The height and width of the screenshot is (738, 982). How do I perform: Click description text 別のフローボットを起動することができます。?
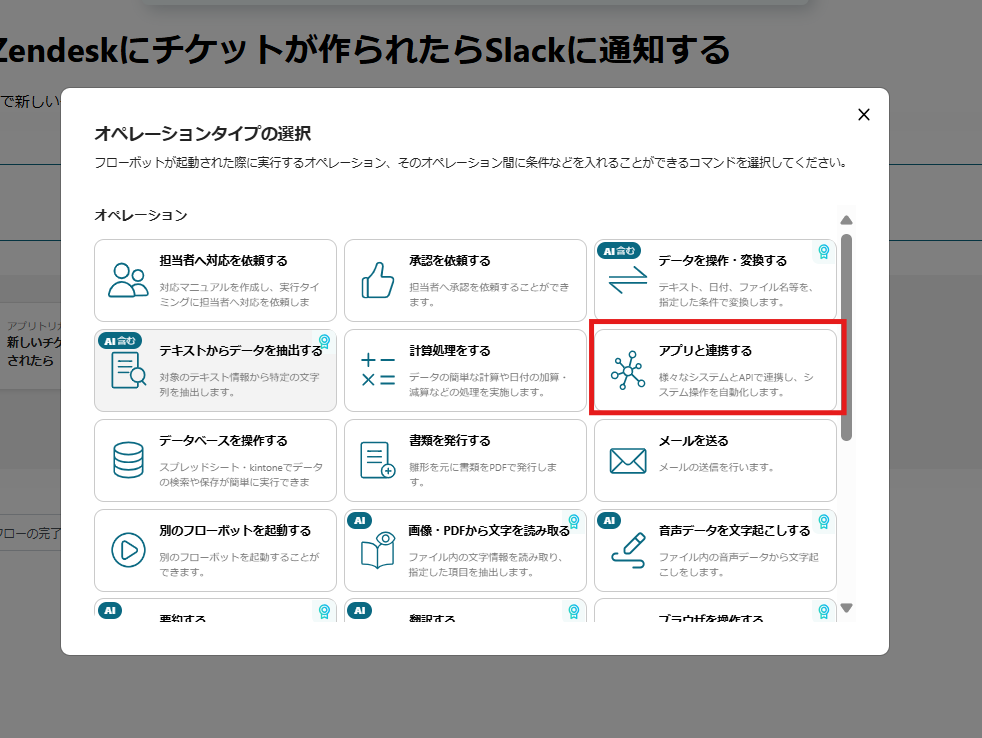click(x=239, y=564)
